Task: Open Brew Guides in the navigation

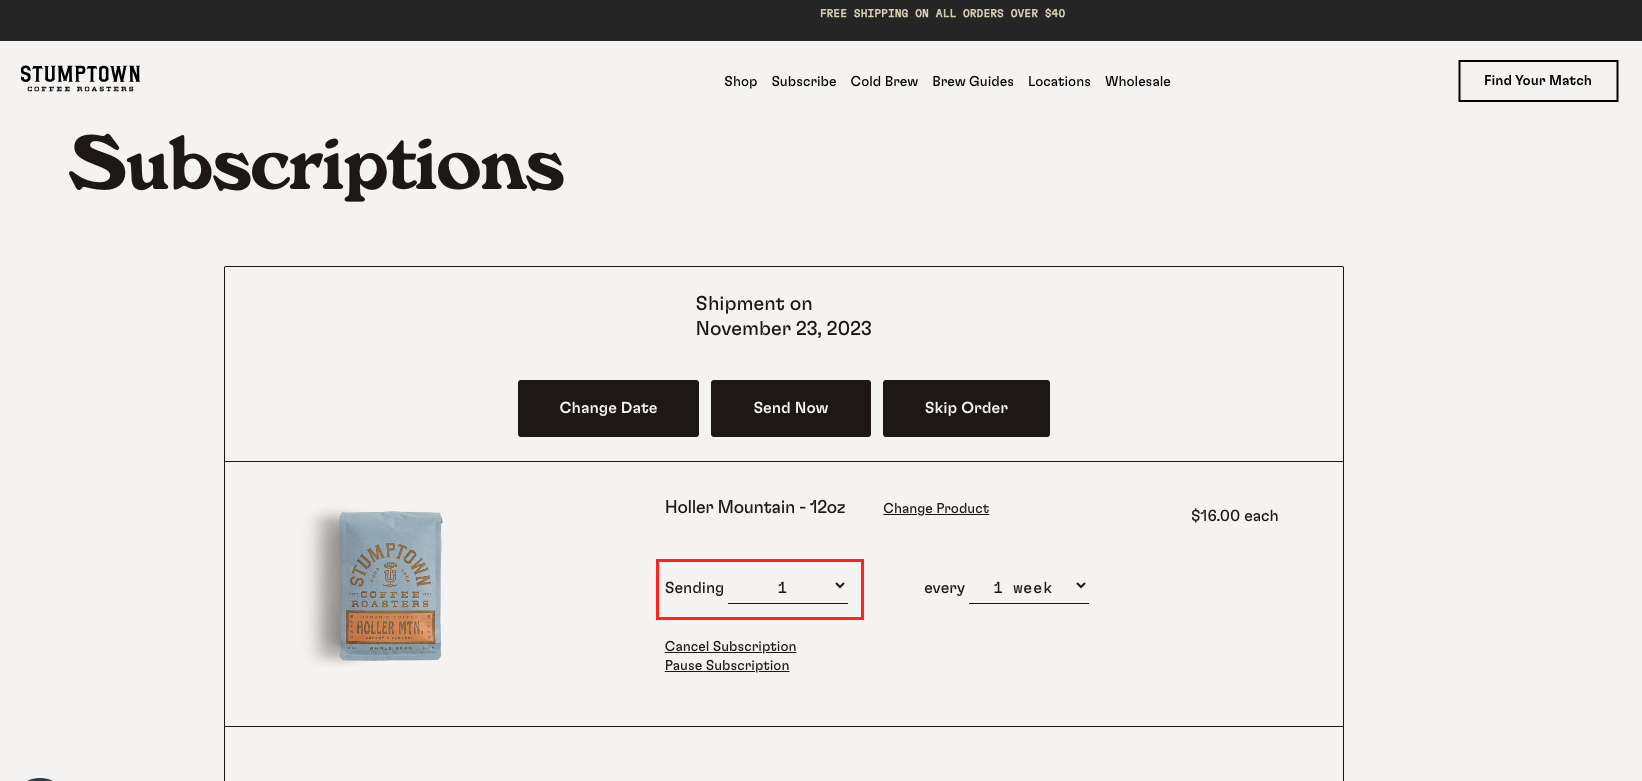Action: 972,81
